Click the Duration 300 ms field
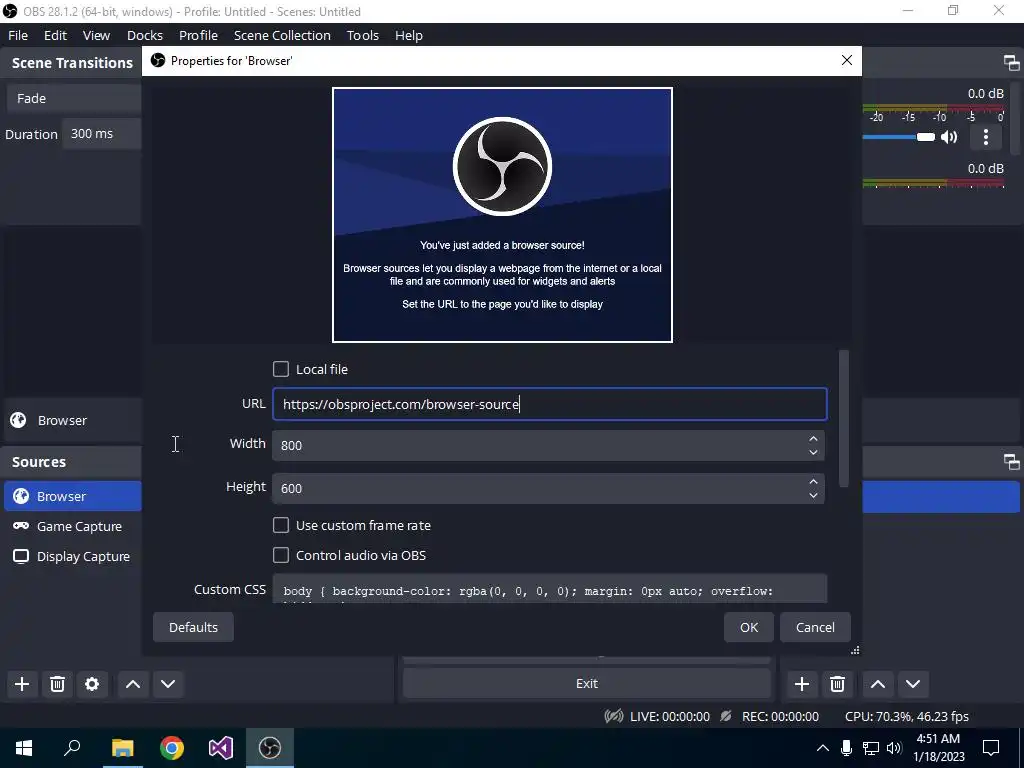 tap(102, 134)
